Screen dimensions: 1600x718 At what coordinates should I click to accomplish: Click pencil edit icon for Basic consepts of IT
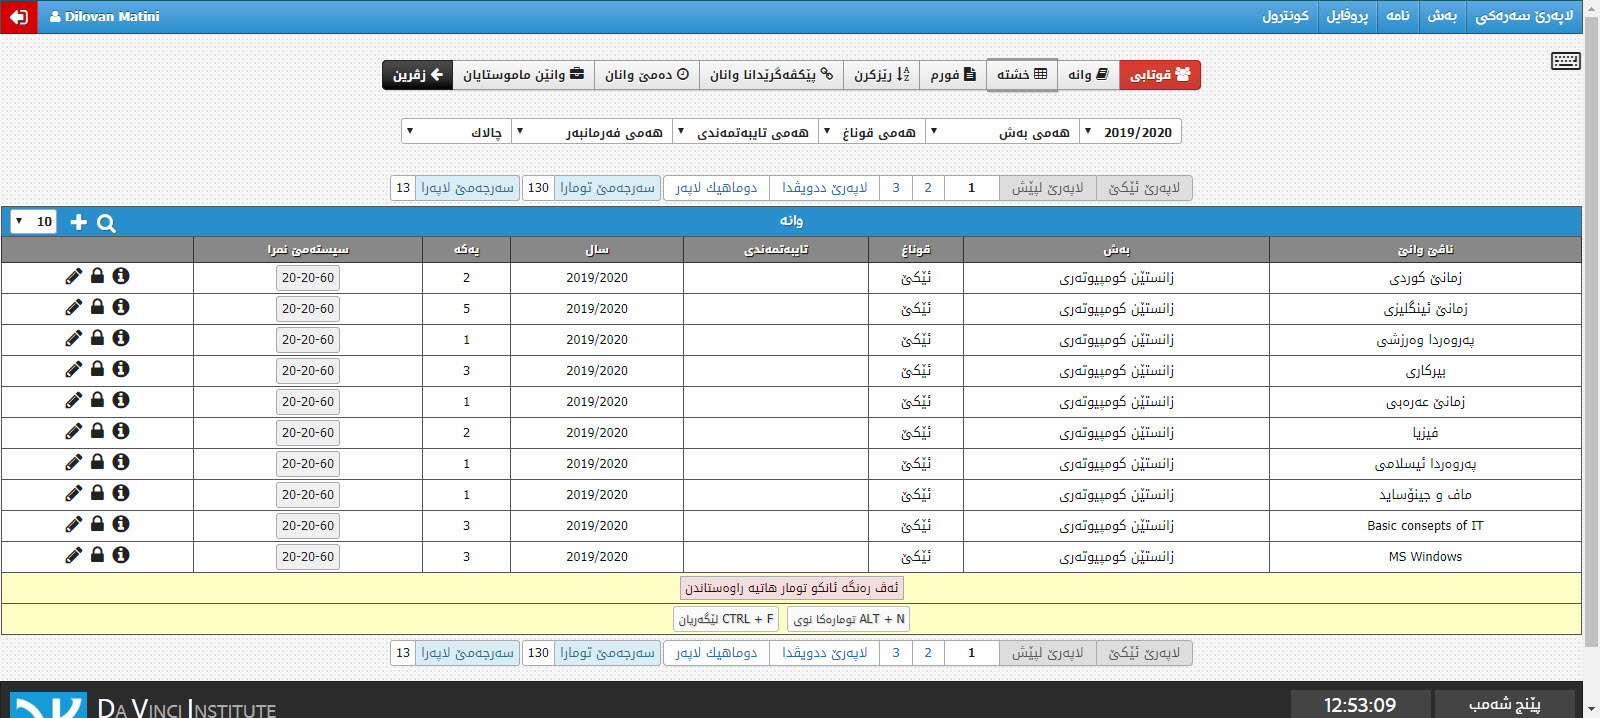73,525
